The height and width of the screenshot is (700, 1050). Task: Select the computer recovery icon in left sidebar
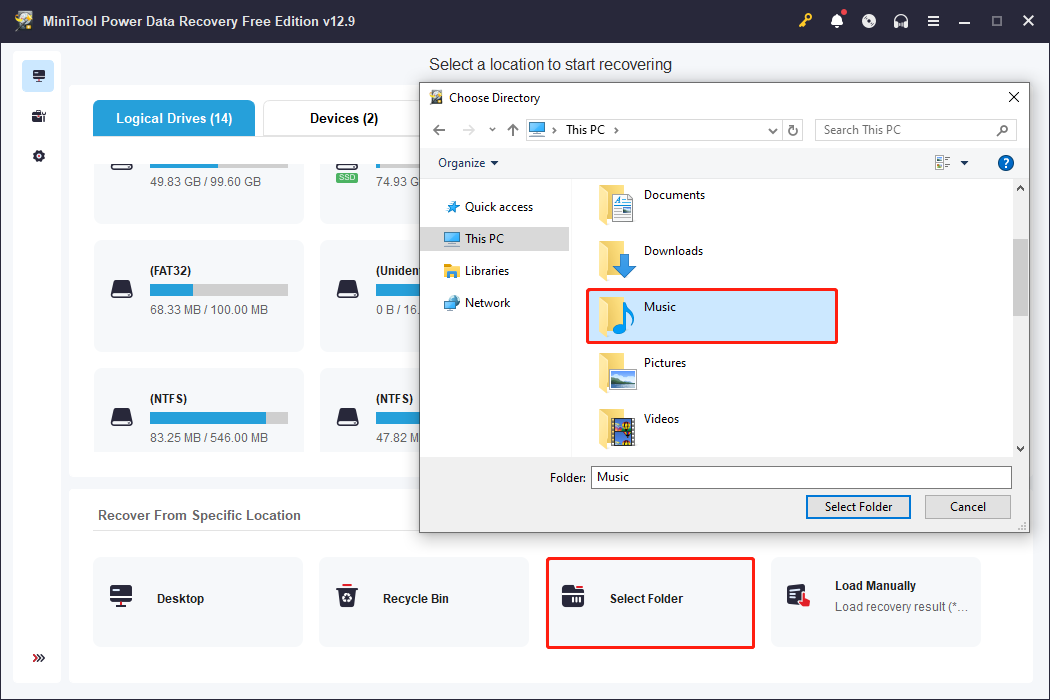(x=38, y=76)
